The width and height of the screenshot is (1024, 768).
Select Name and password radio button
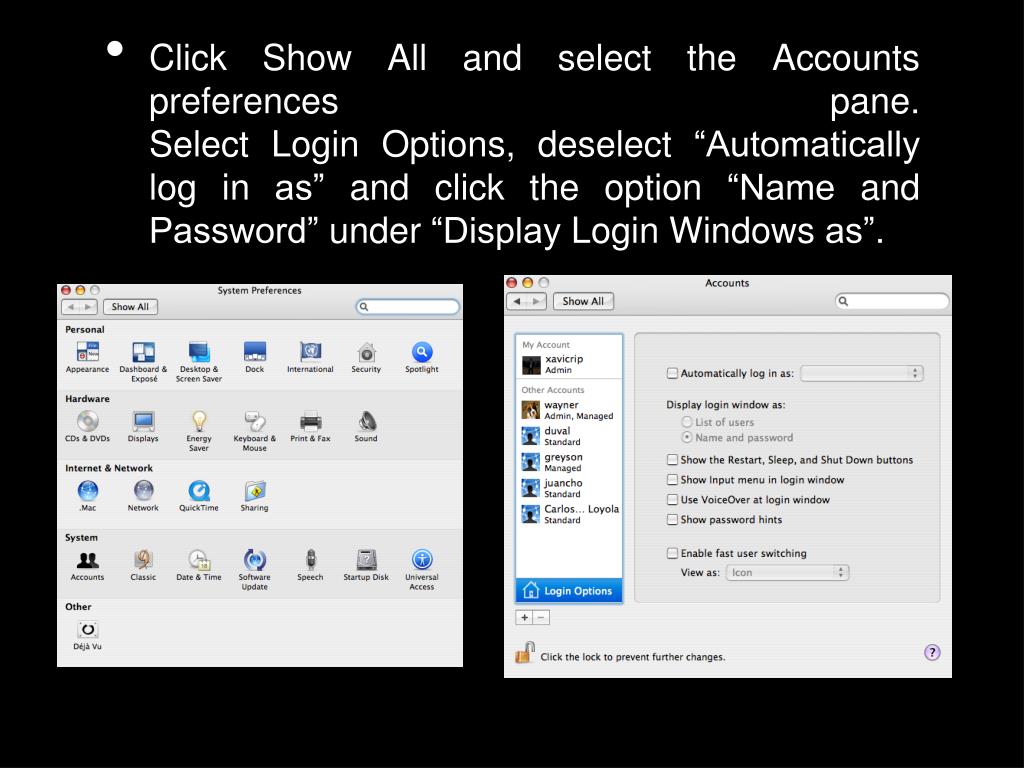tap(687, 438)
